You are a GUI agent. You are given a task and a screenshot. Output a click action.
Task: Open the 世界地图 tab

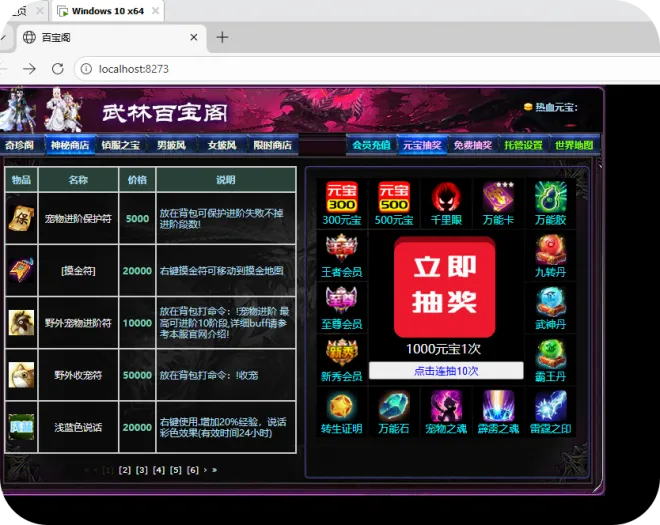pos(574,145)
